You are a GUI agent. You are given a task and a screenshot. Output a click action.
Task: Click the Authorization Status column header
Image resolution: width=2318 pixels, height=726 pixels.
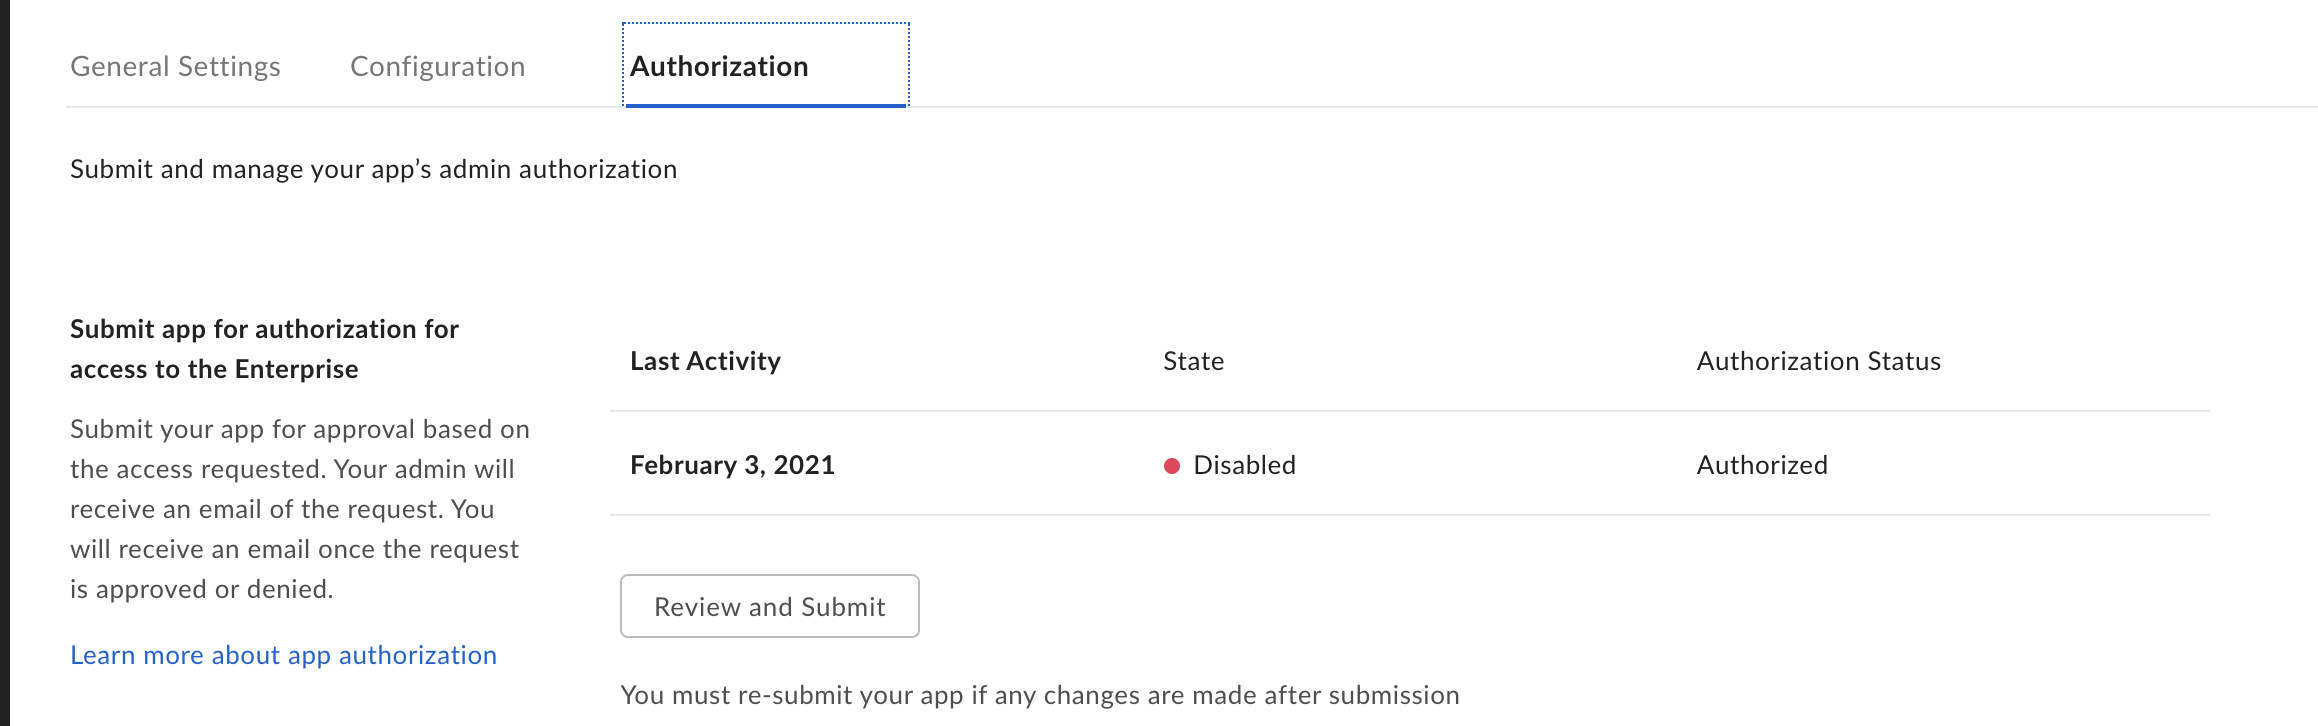[x=1818, y=361]
